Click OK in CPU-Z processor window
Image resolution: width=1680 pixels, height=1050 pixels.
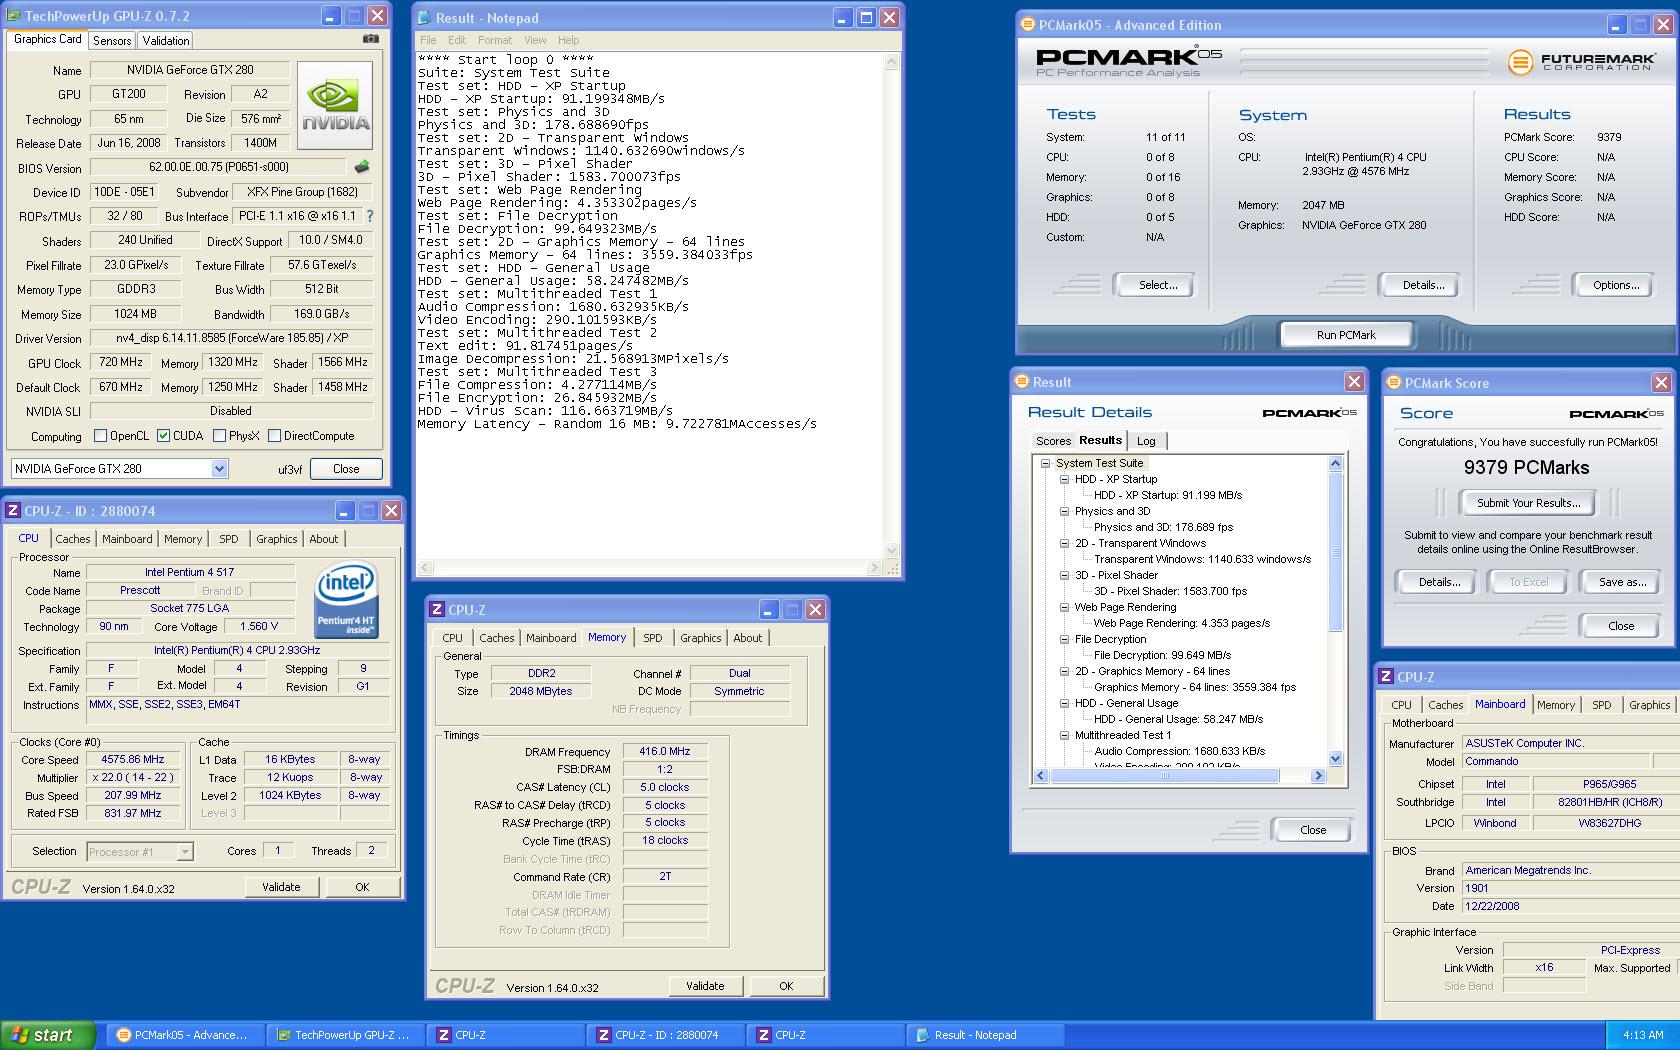(362, 887)
